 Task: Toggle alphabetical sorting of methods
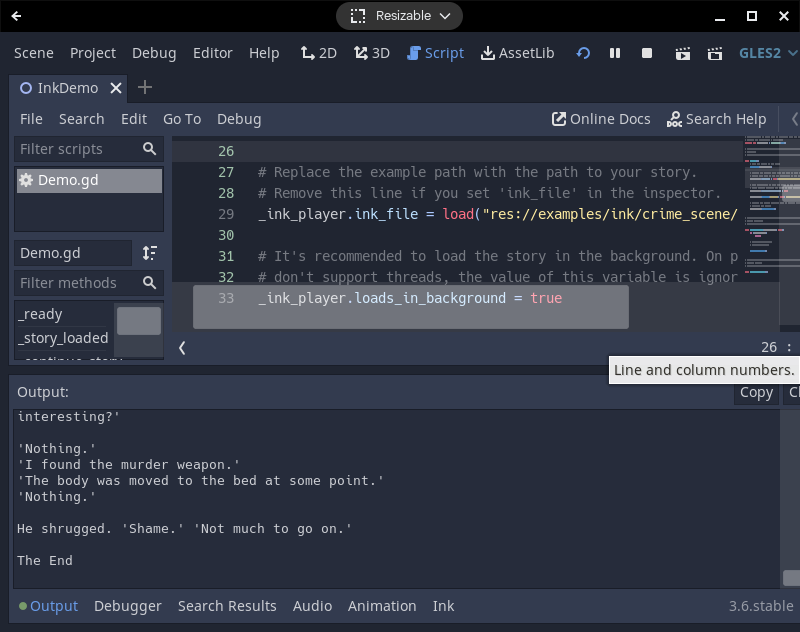pos(149,253)
